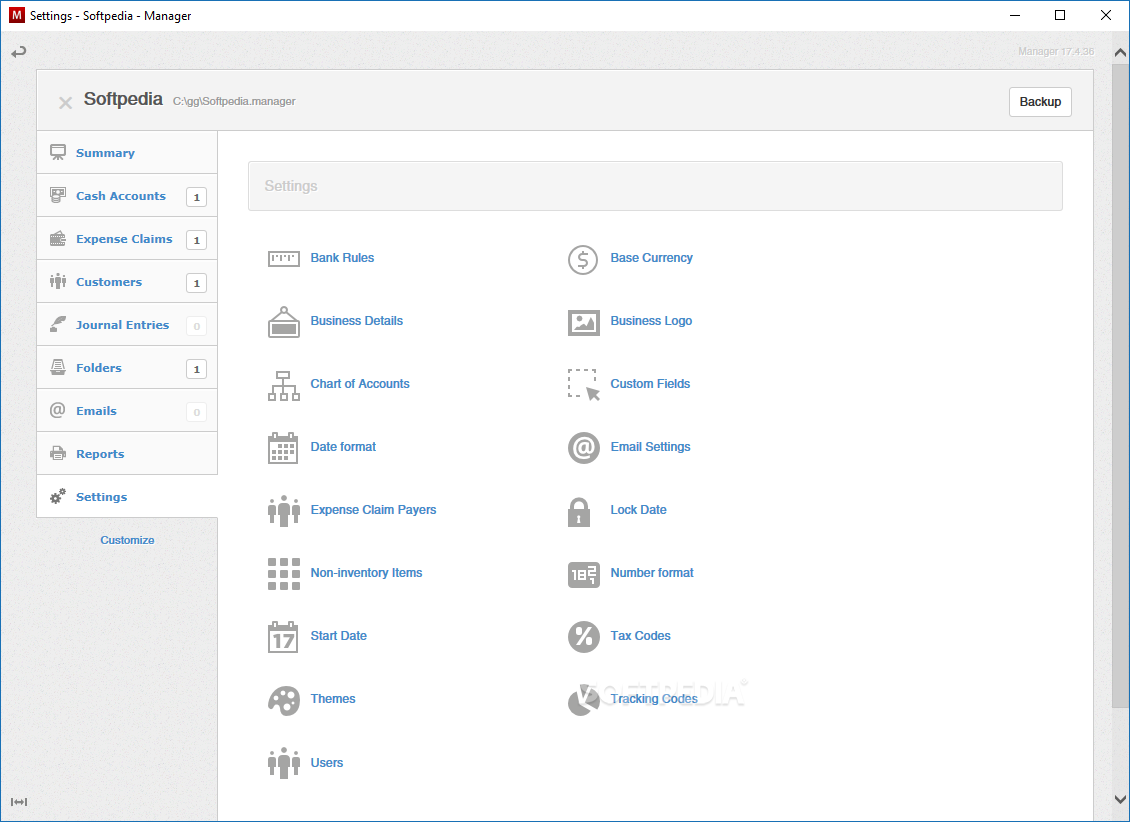Click the Business Details storefront icon
The image size is (1130, 822).
pos(283,321)
